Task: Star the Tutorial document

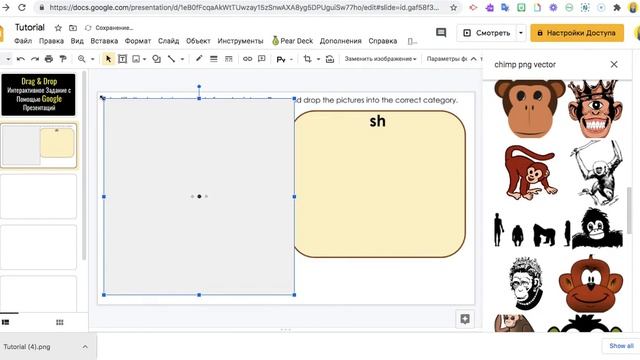Action: pos(58,28)
